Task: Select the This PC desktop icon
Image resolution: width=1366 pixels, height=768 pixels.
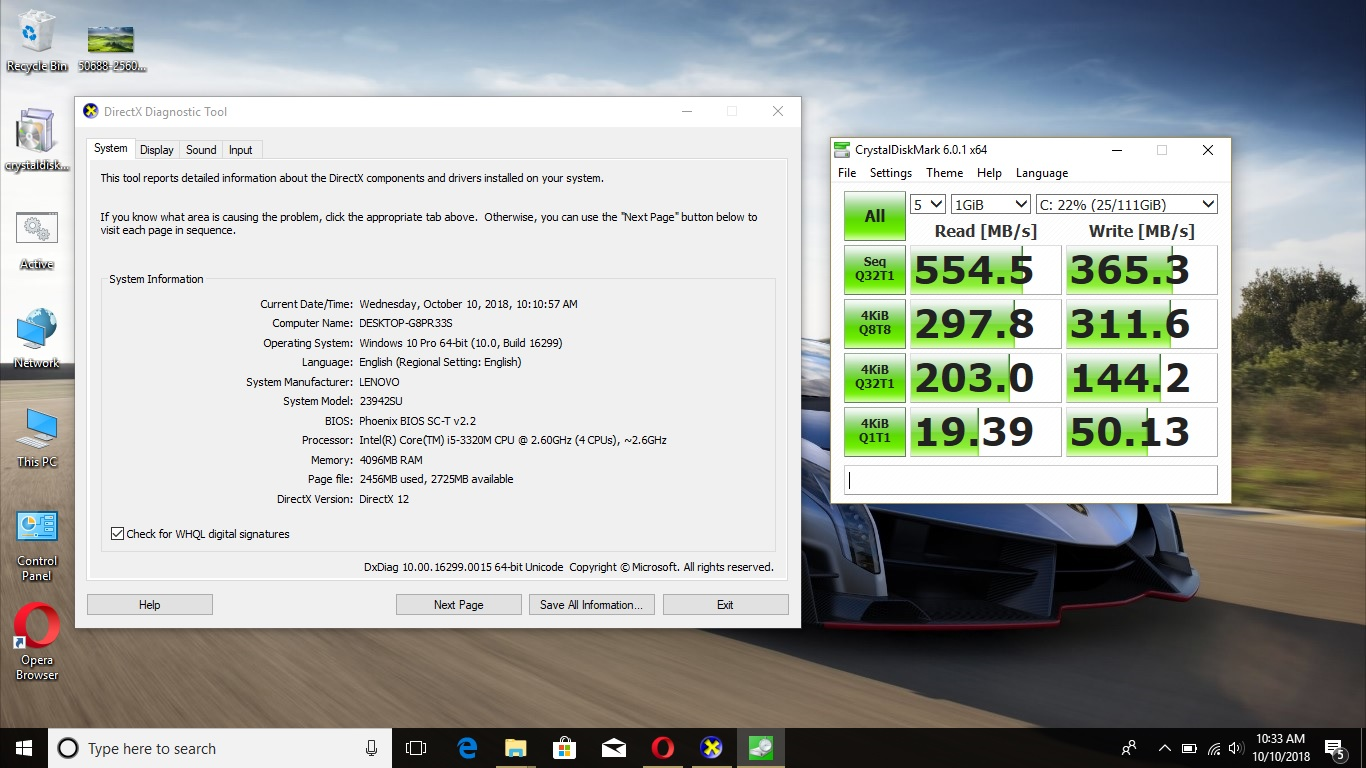Action: click(x=37, y=439)
